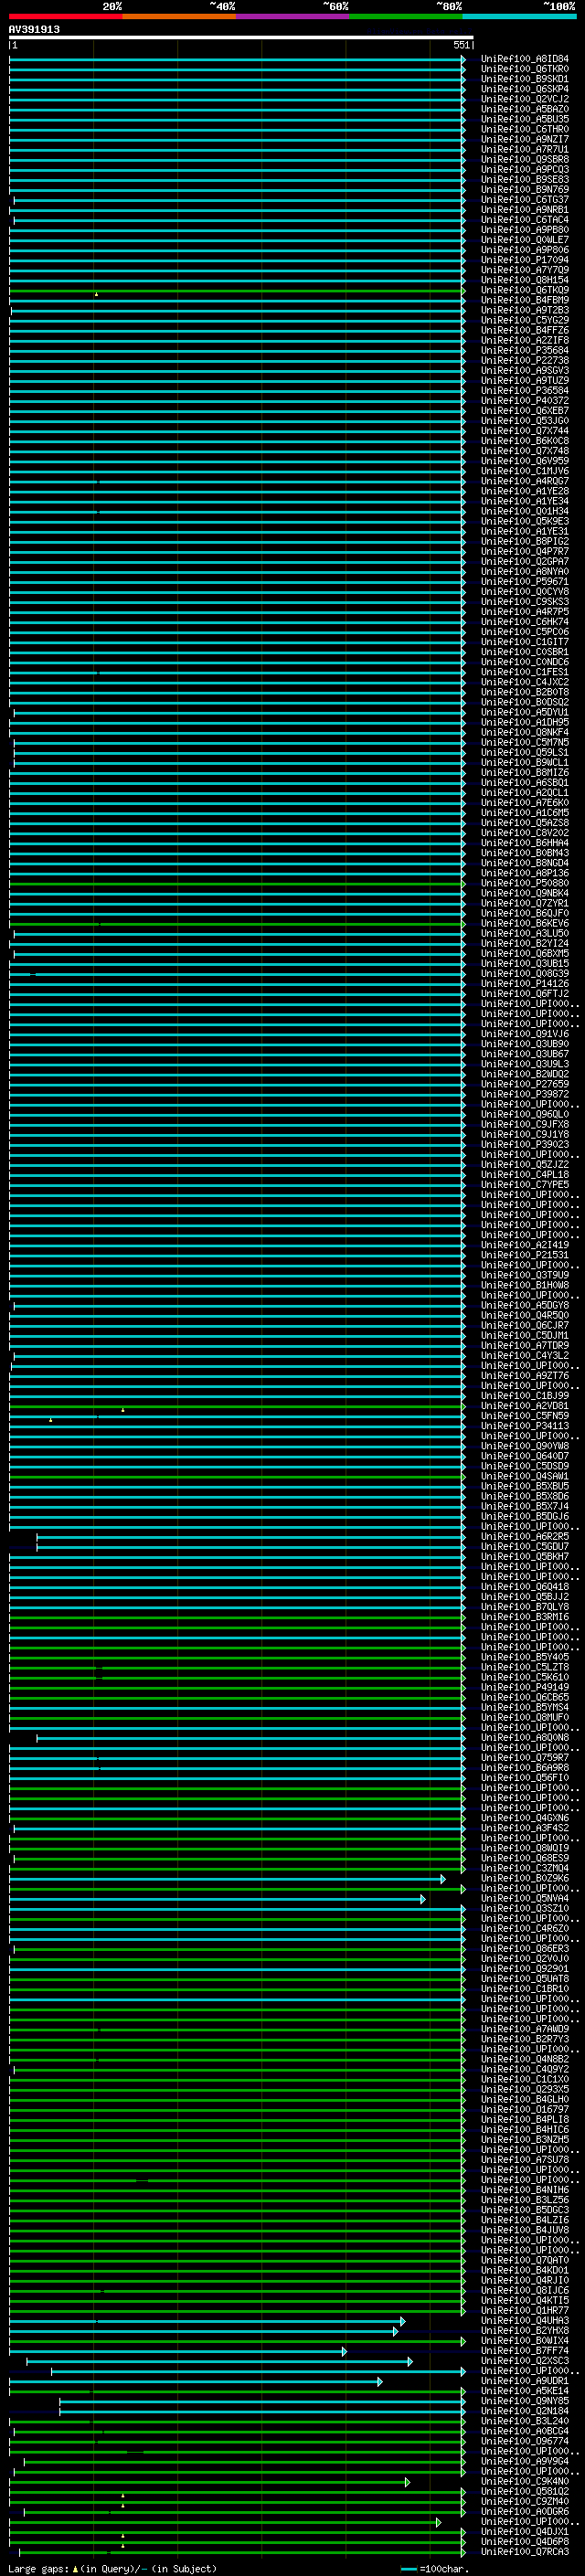The image size is (585, 2576).
Task: Click hit UniRef100_C3ZMQ4
Action: [x=524, y=1868]
